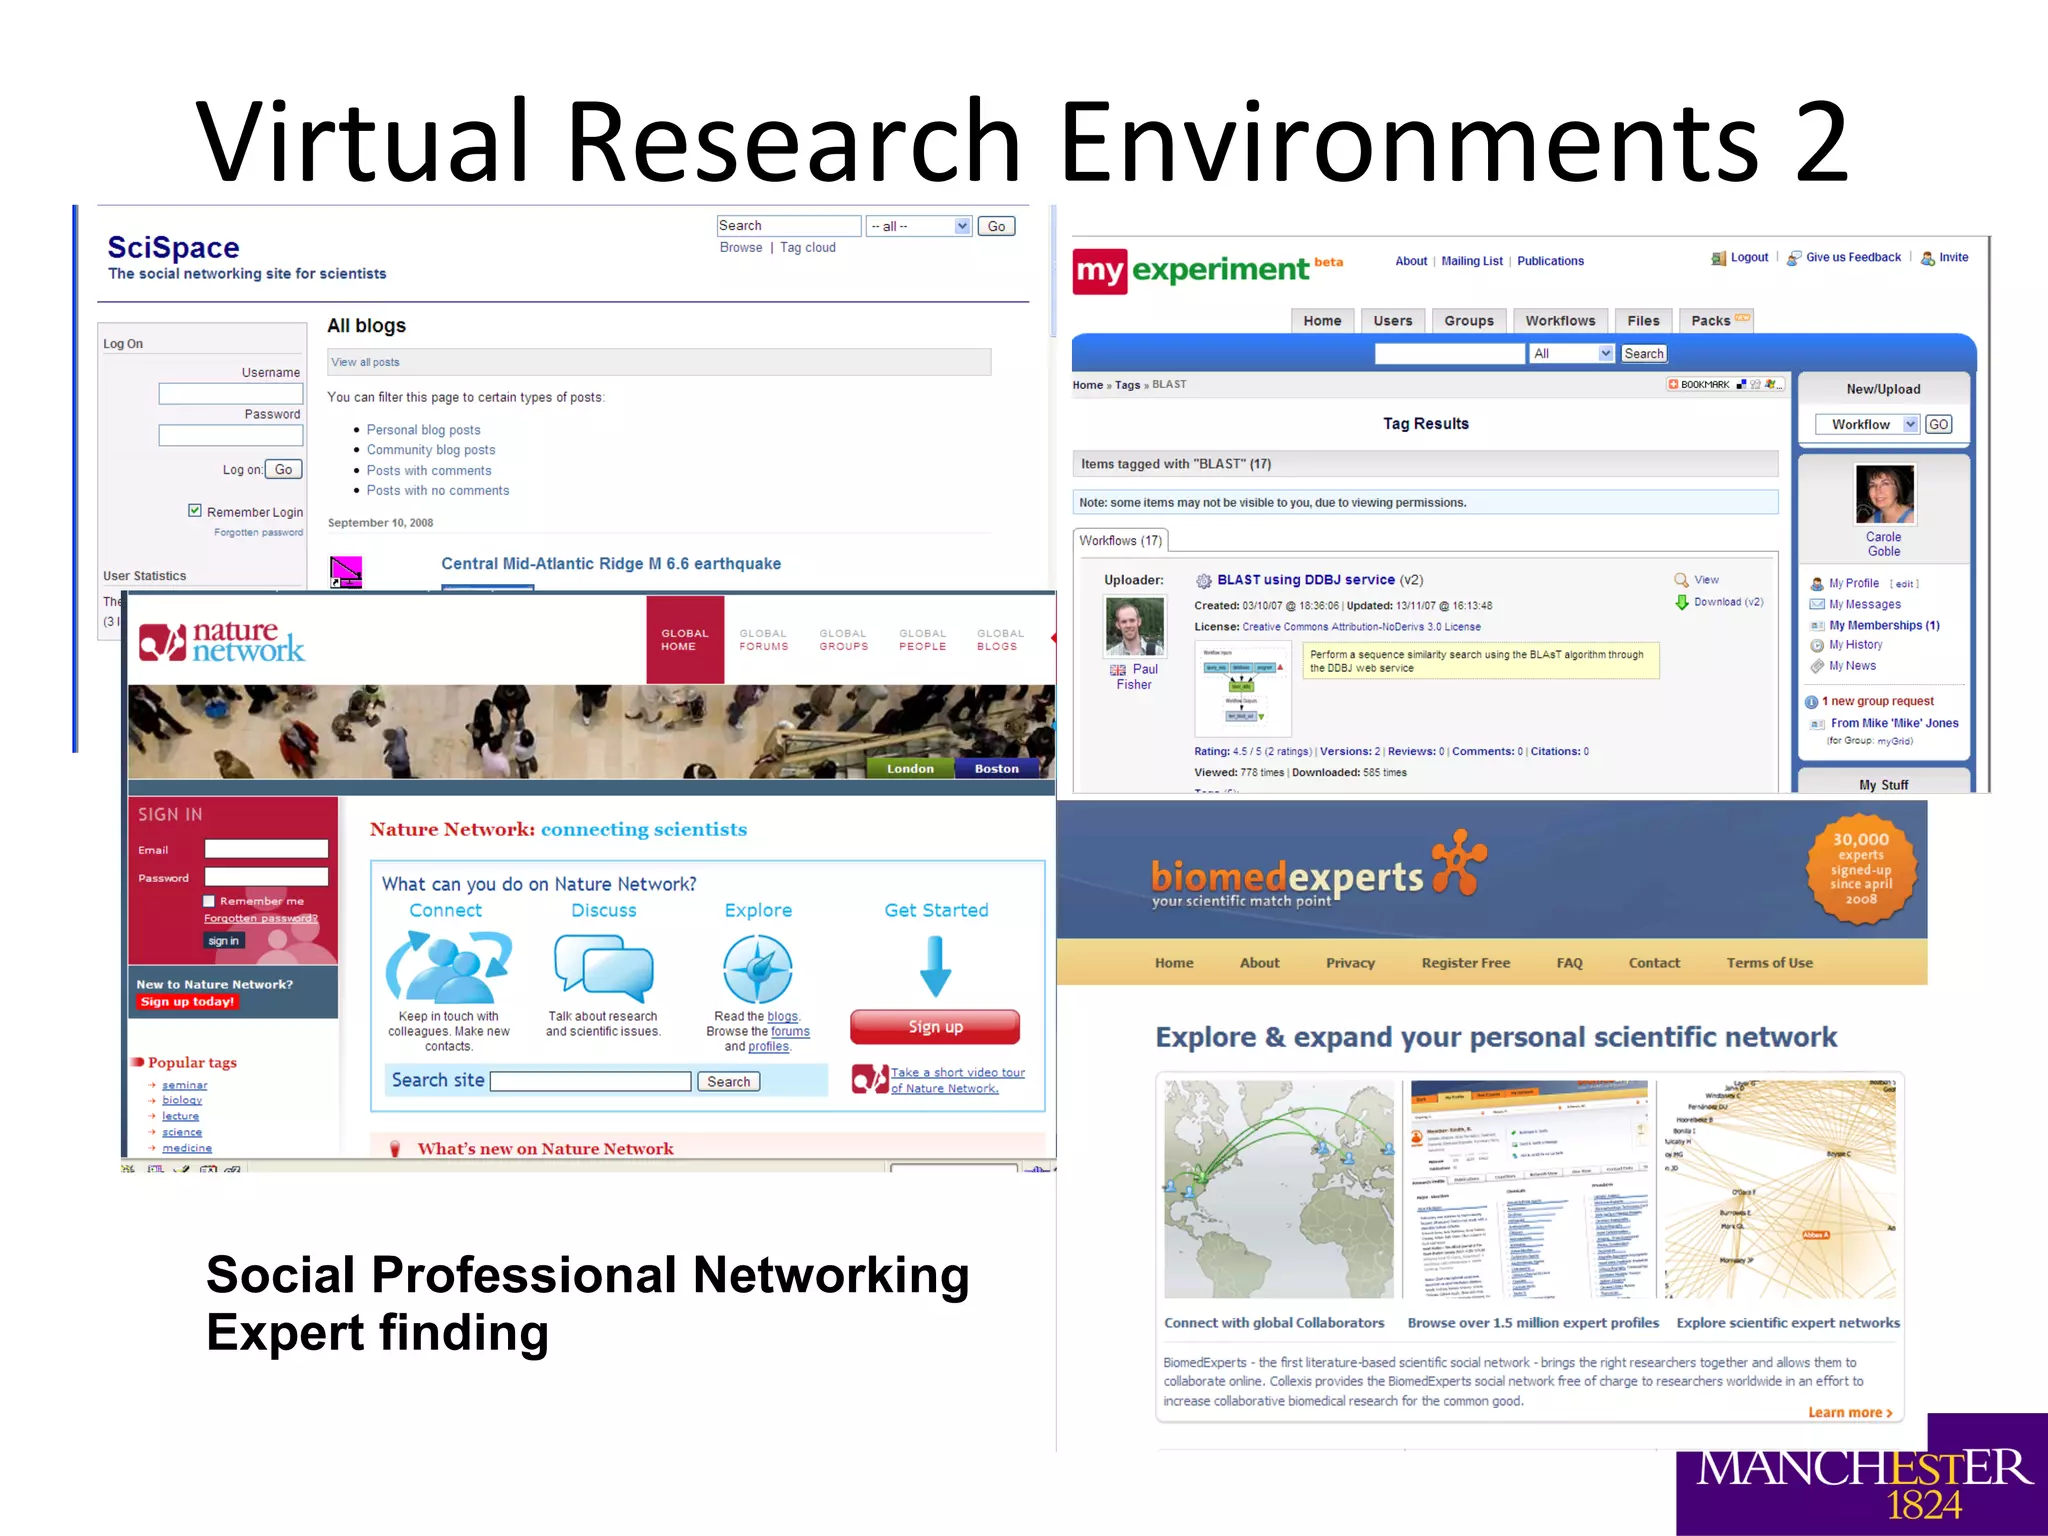2048x1536 pixels.
Task: Click the My News tag icon
Action: pyautogui.click(x=1817, y=666)
